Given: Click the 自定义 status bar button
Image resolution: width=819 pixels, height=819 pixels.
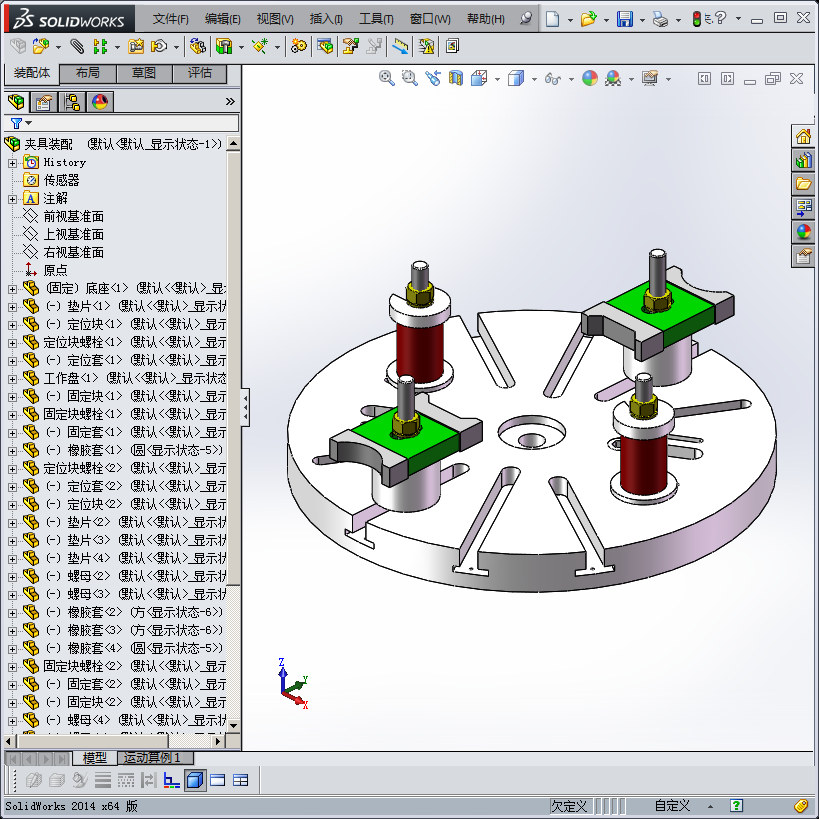Looking at the screenshot, I should (672, 806).
